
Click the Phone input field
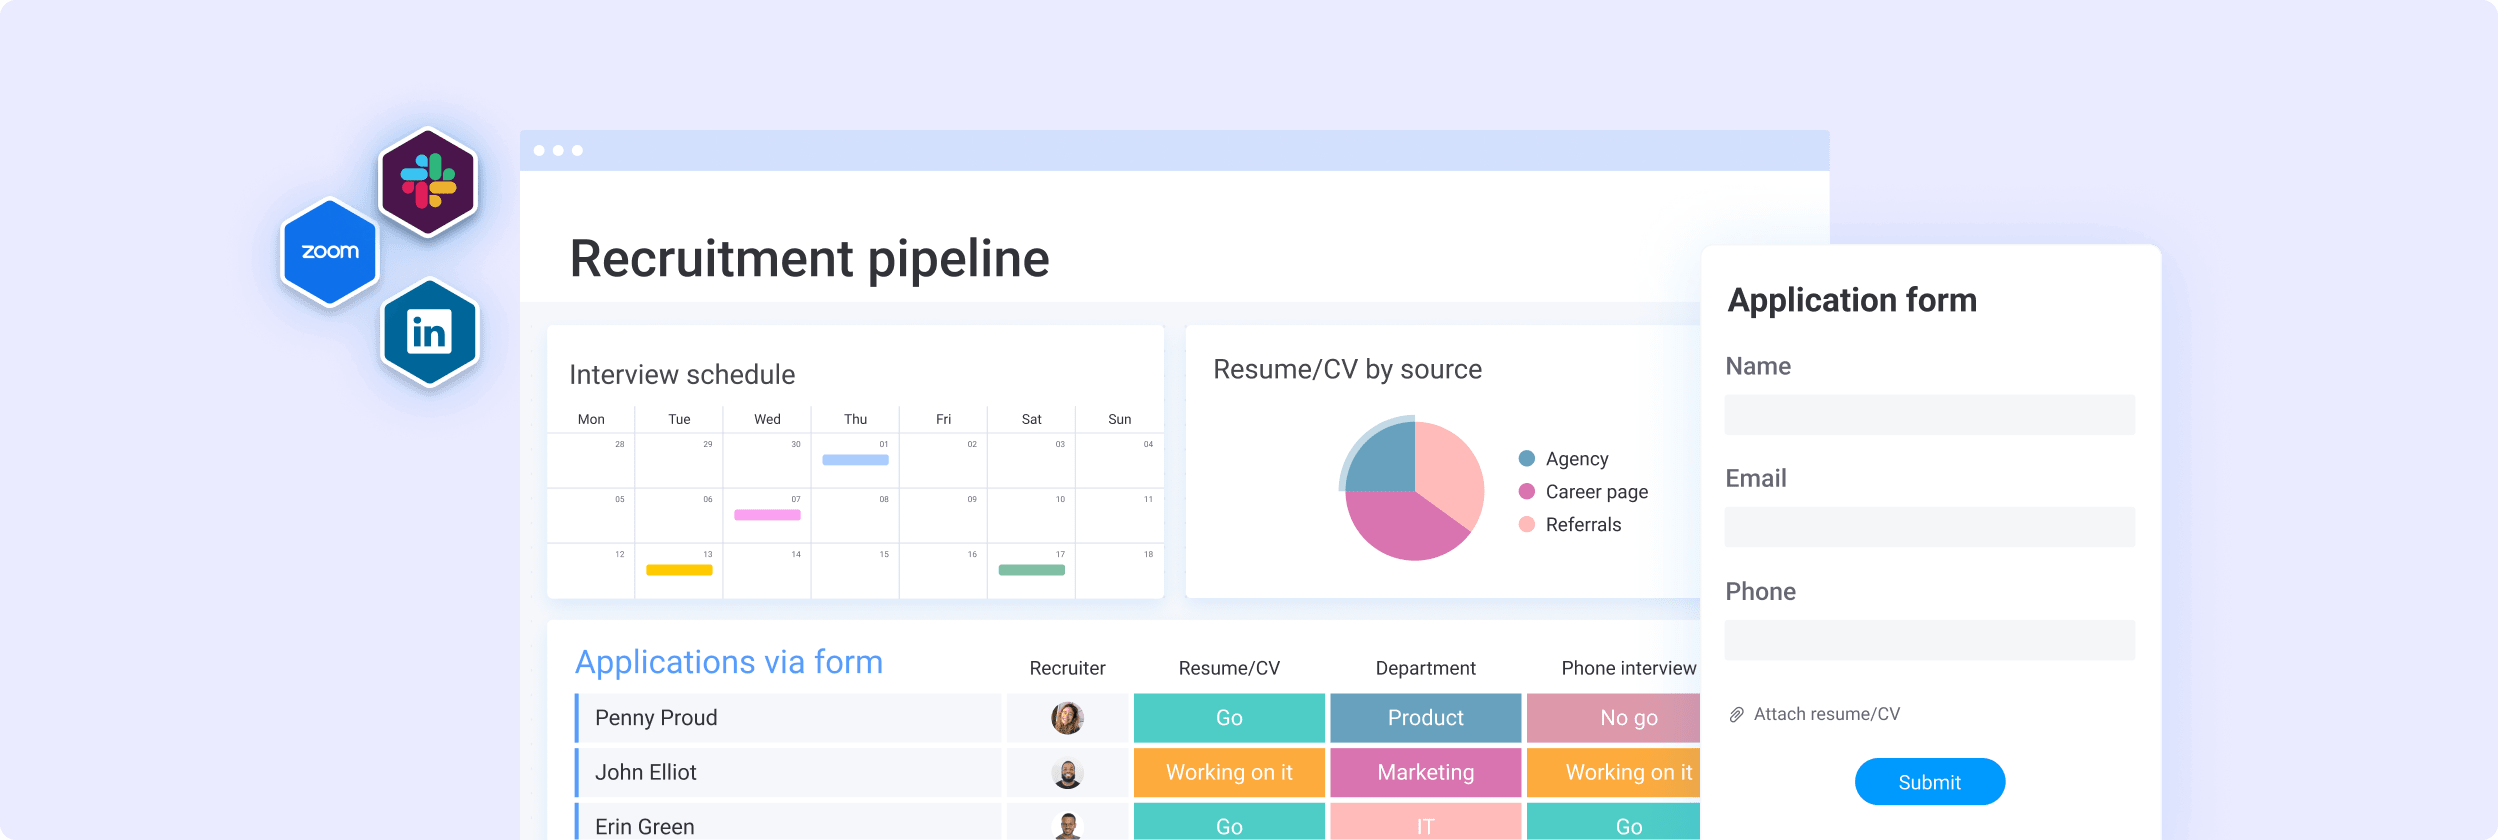1929,640
